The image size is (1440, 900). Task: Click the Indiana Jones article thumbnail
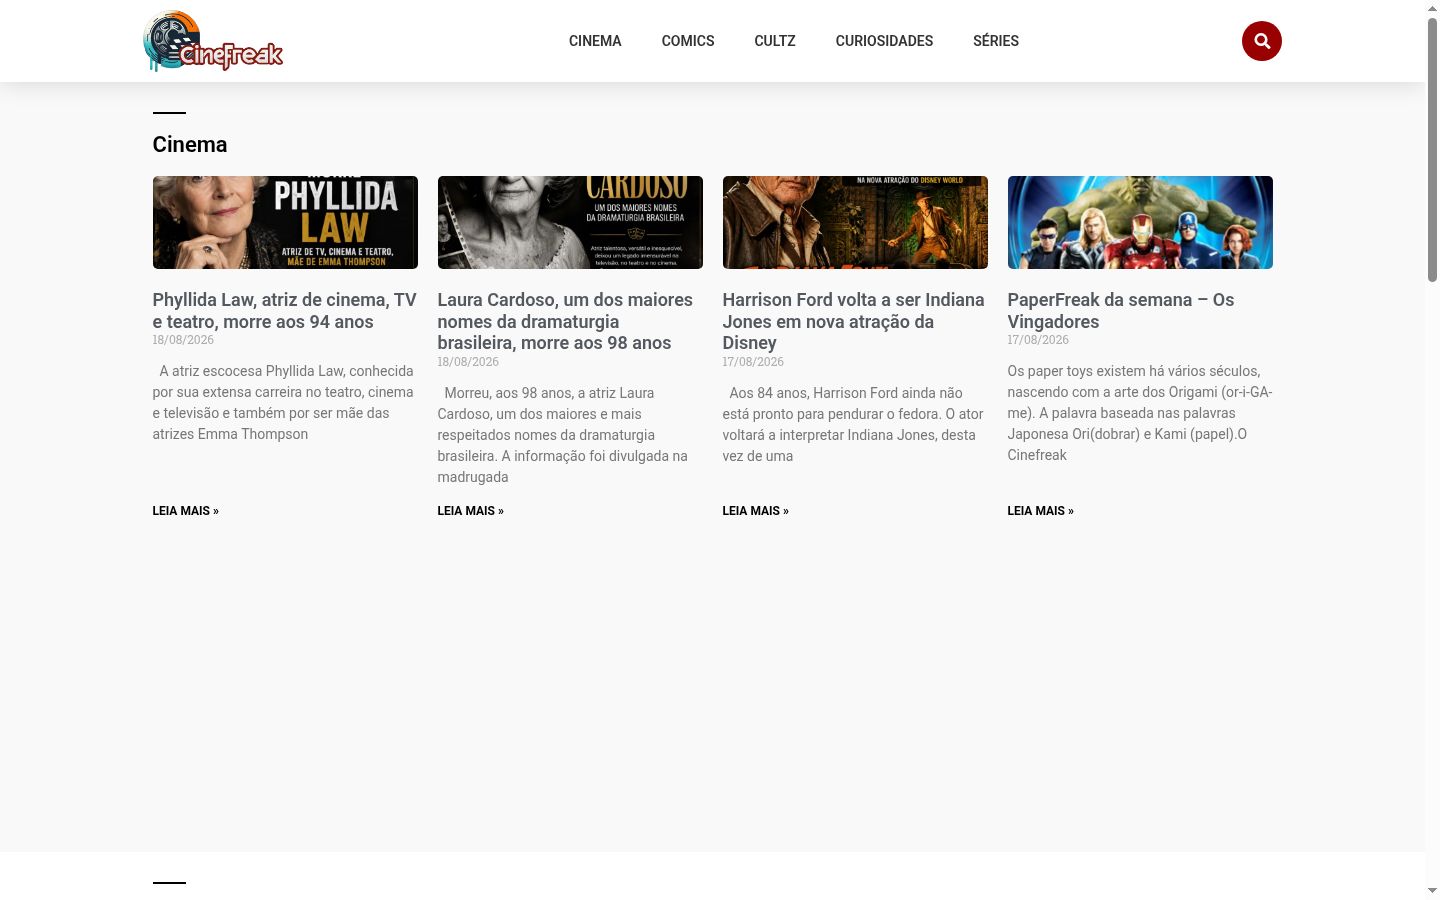coord(855,222)
